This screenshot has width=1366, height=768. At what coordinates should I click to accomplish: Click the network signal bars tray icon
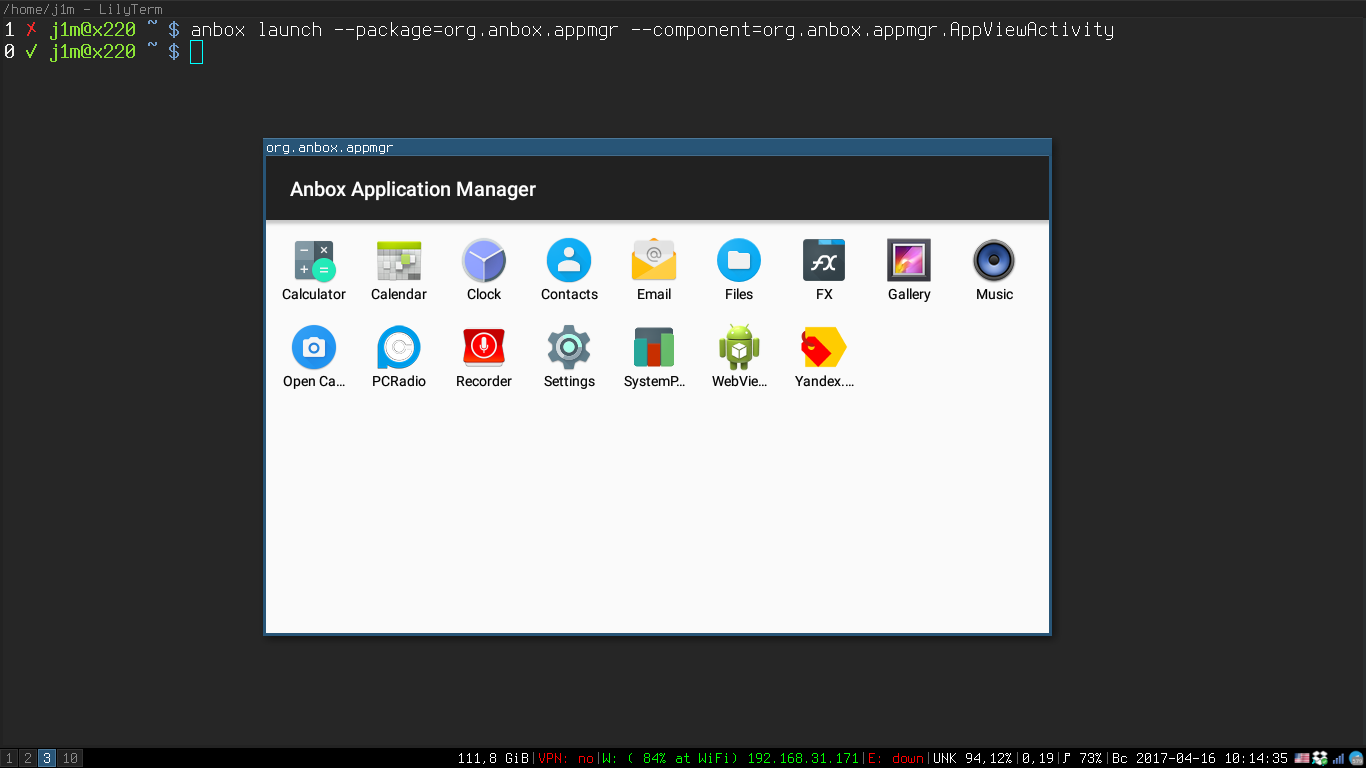click(x=1338, y=759)
